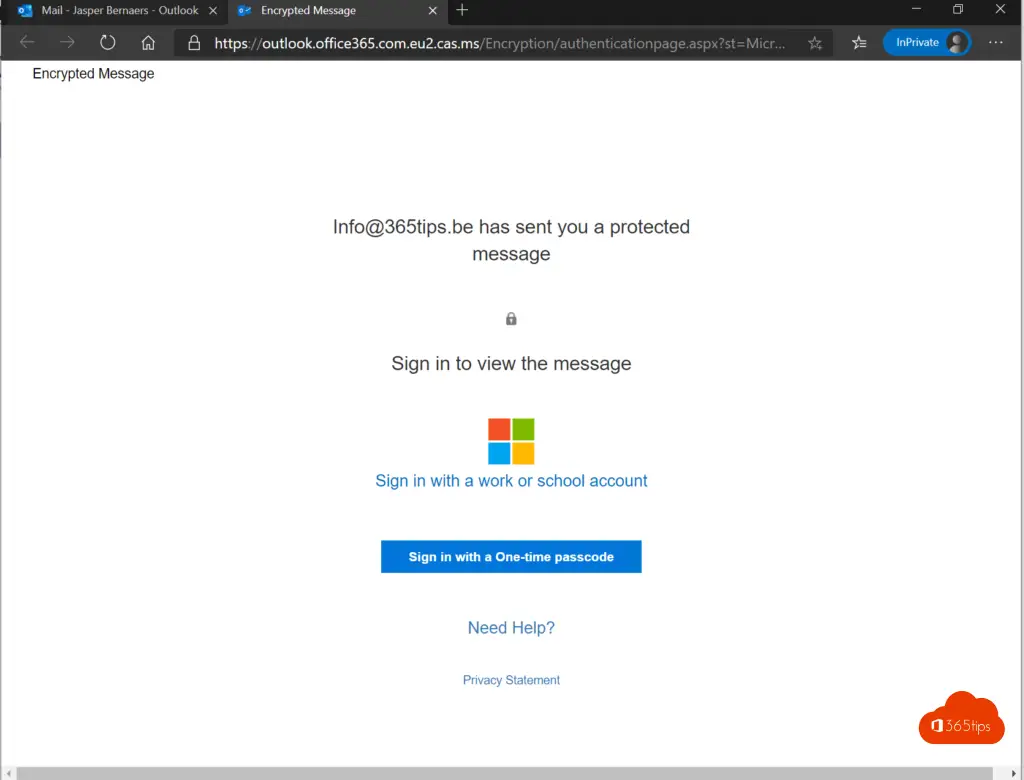Close the Mail - Jasper Bernaers tab
The image size is (1024, 780).
coord(213,10)
